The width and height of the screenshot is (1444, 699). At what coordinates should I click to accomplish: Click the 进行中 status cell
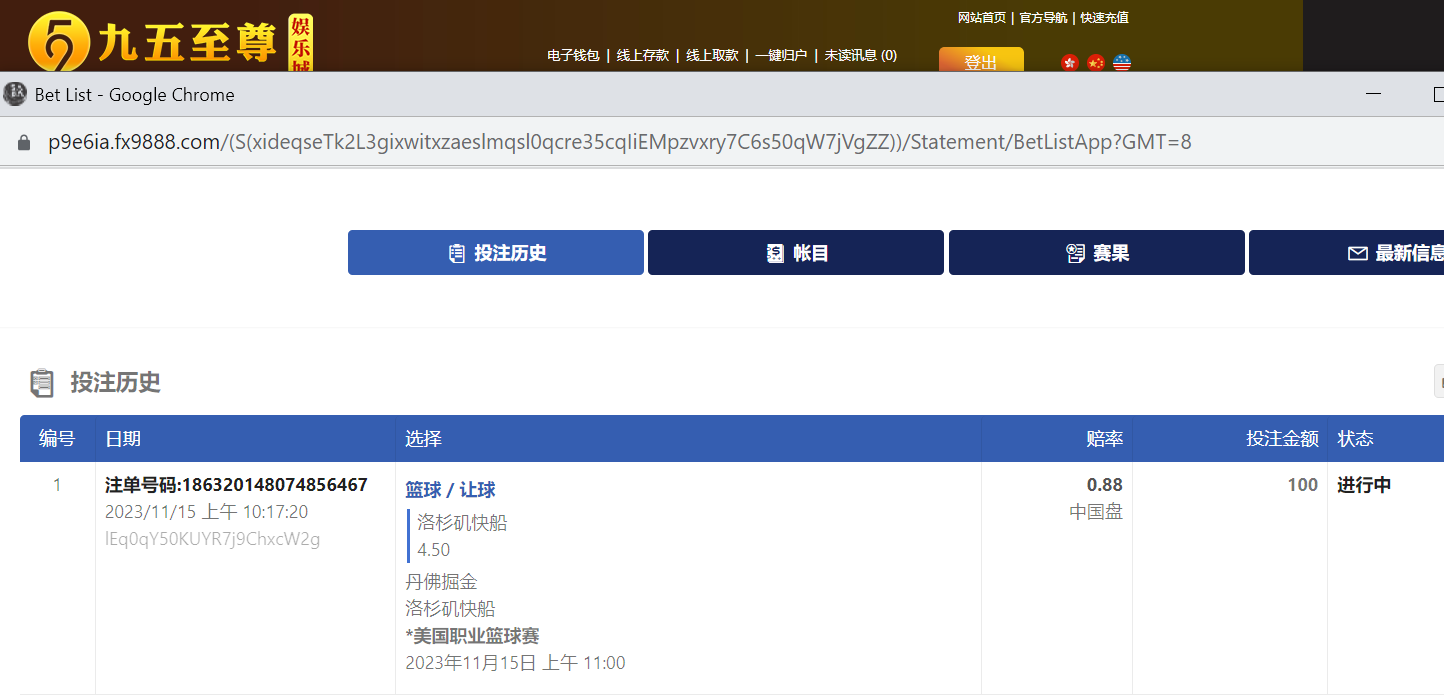(x=1364, y=485)
